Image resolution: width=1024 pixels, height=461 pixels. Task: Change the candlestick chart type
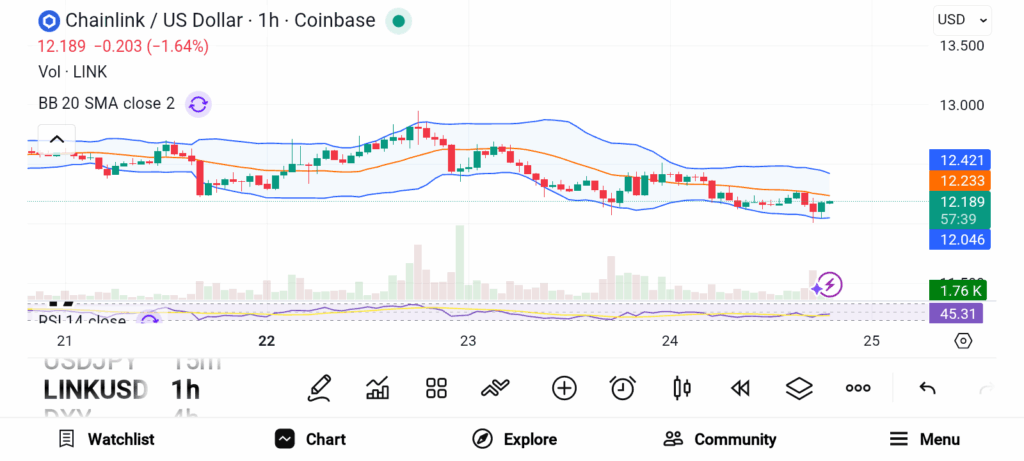(682, 388)
